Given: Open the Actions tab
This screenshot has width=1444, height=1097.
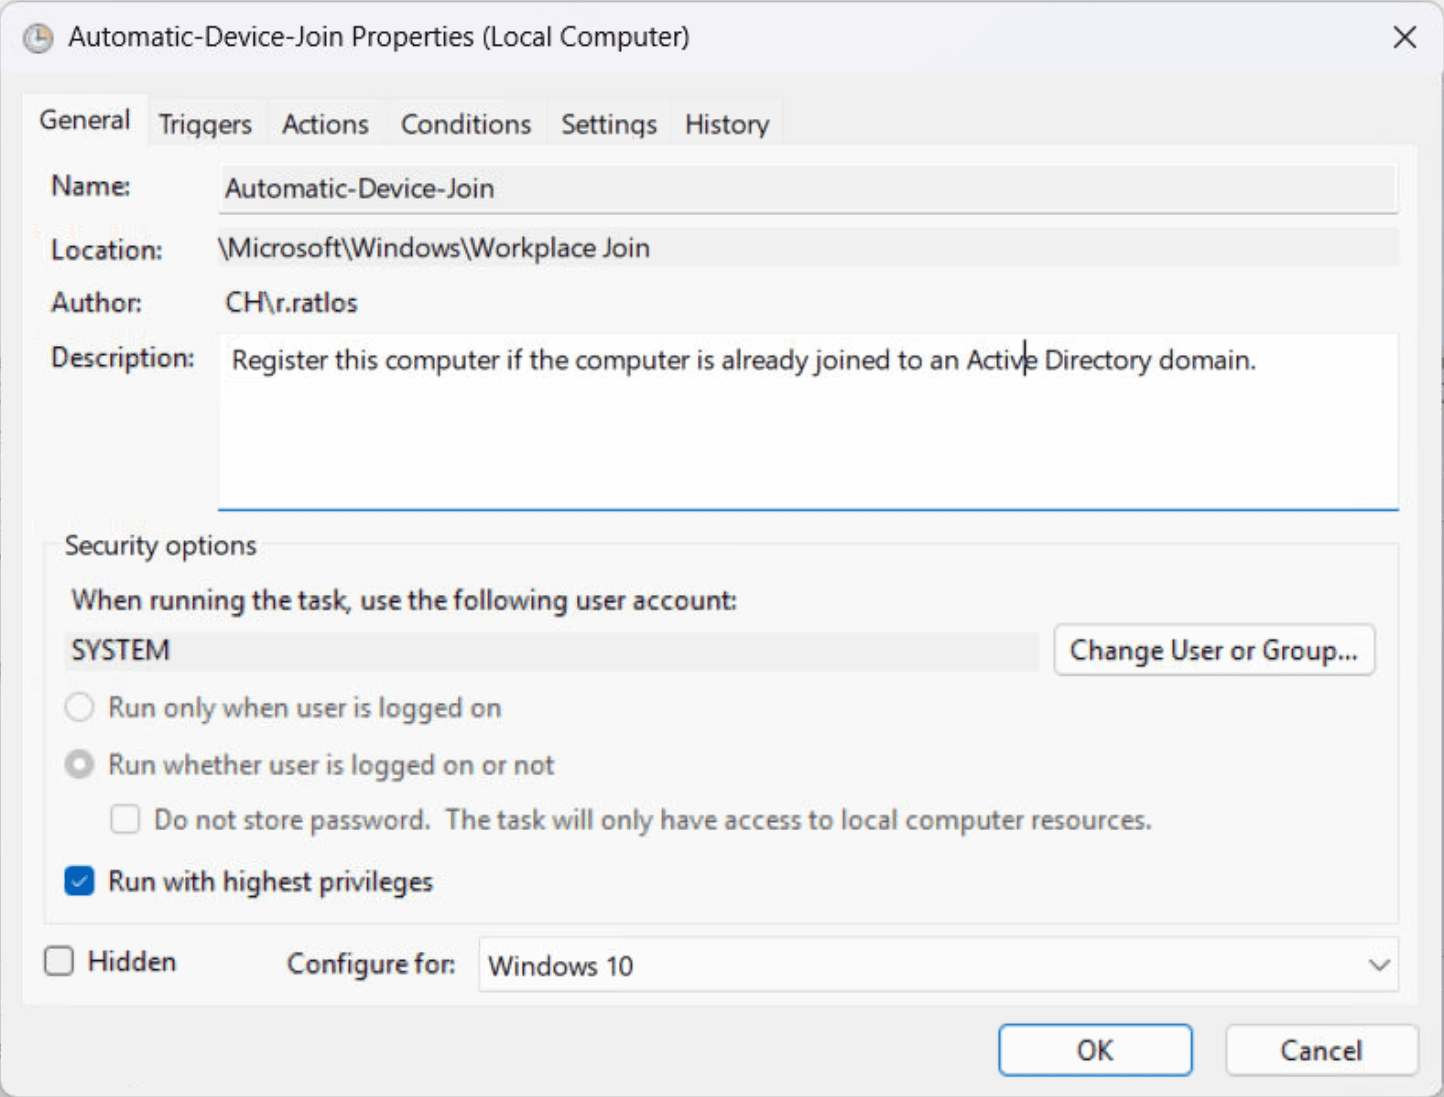Looking at the screenshot, I should point(325,123).
